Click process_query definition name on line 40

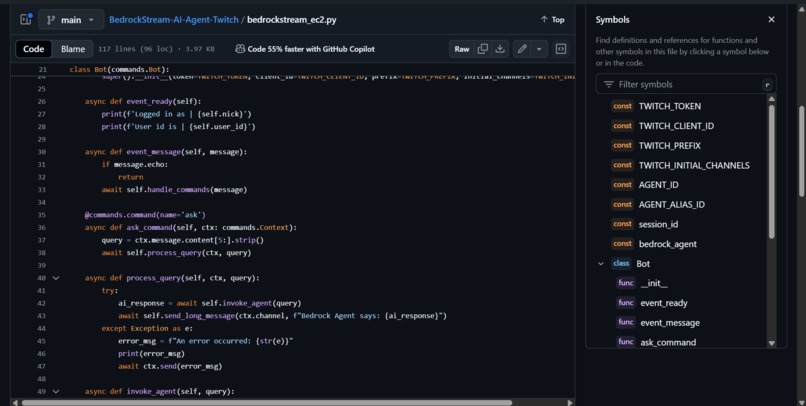pos(153,278)
